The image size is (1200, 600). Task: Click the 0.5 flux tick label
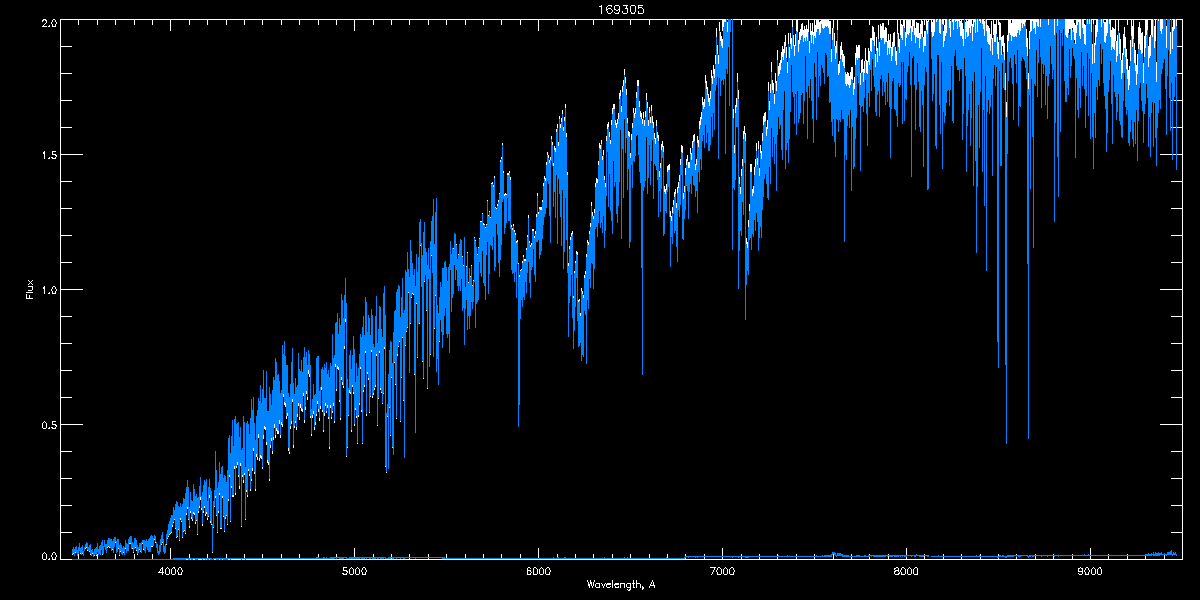pyautogui.click(x=47, y=424)
